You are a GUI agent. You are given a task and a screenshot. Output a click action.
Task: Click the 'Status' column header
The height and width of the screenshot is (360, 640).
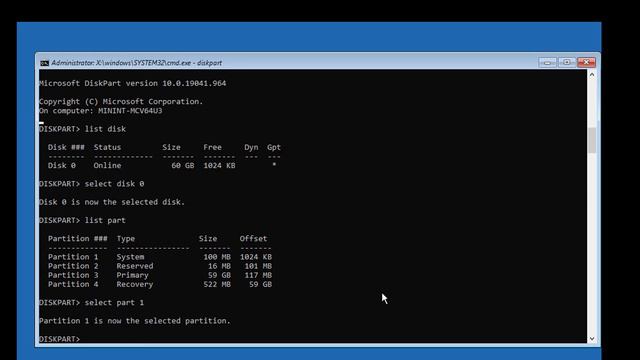pyautogui.click(x=107, y=147)
